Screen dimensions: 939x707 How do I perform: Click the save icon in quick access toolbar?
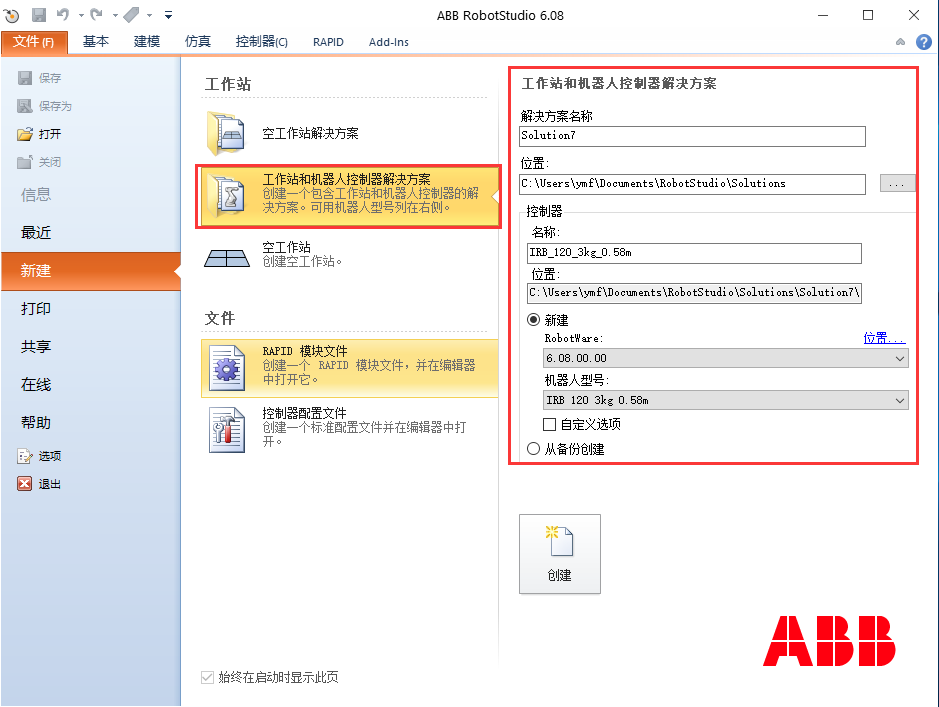(x=39, y=15)
